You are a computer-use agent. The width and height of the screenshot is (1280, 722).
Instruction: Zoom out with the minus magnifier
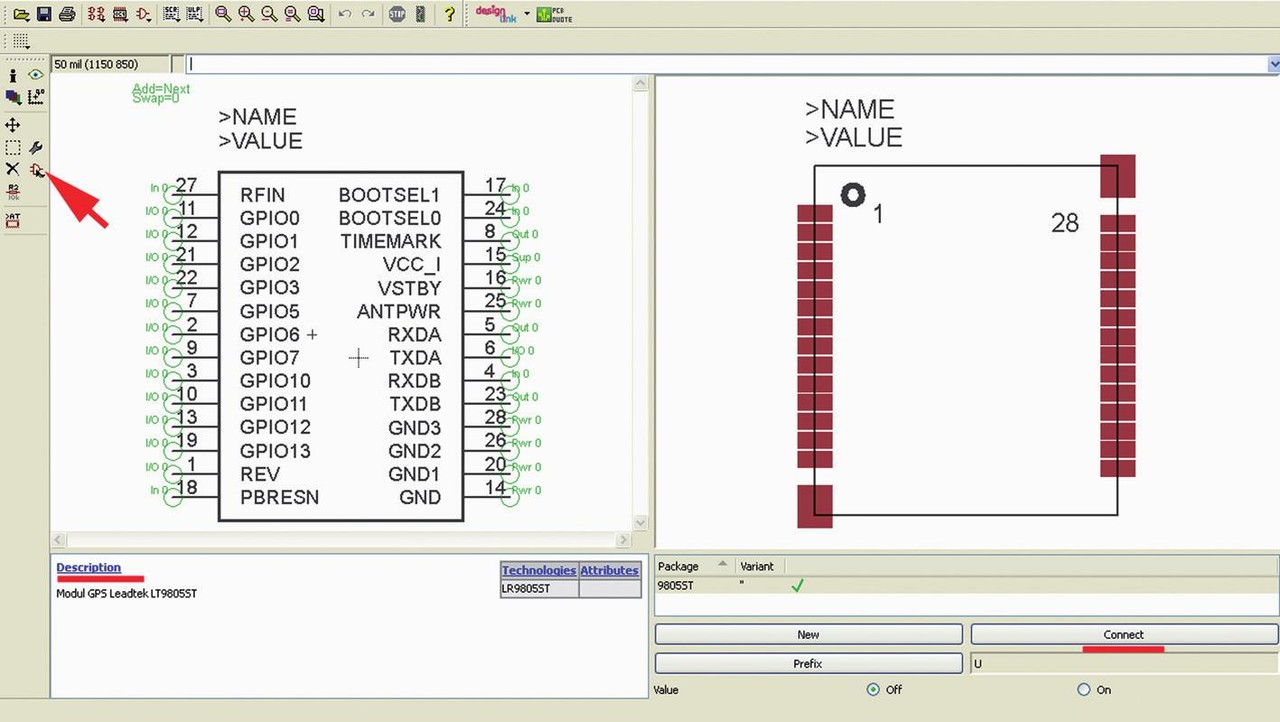click(x=269, y=14)
